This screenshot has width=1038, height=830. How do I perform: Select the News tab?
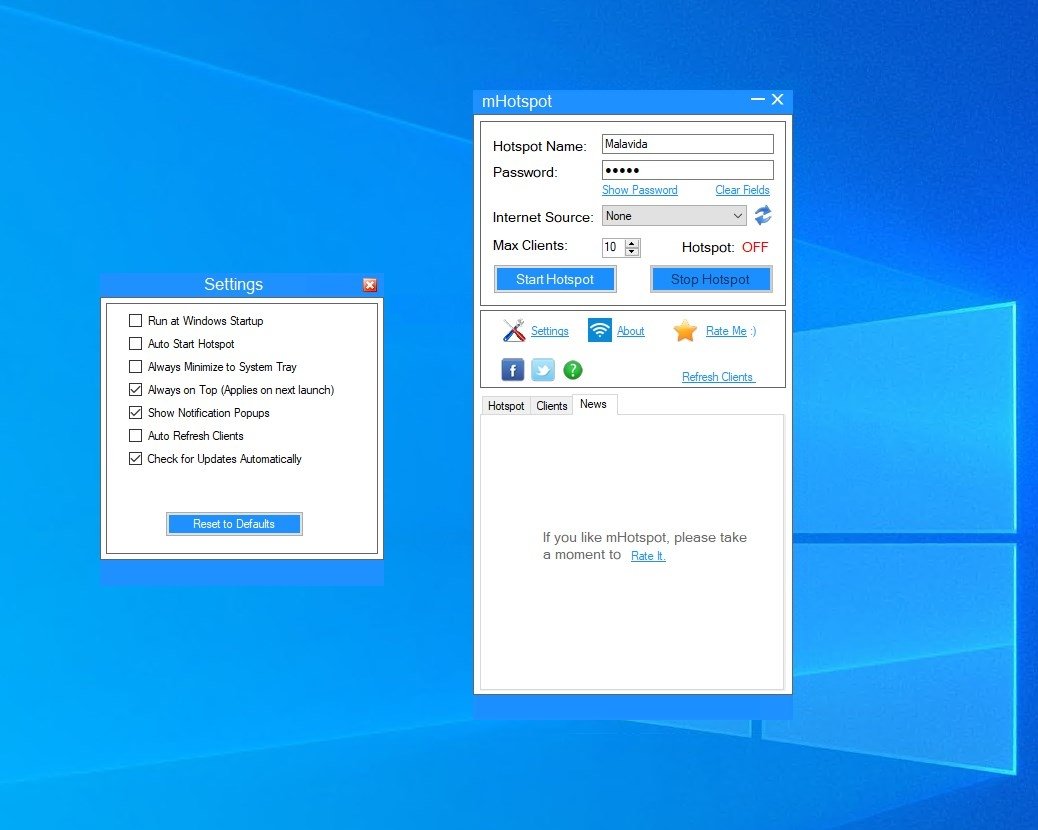coord(593,404)
